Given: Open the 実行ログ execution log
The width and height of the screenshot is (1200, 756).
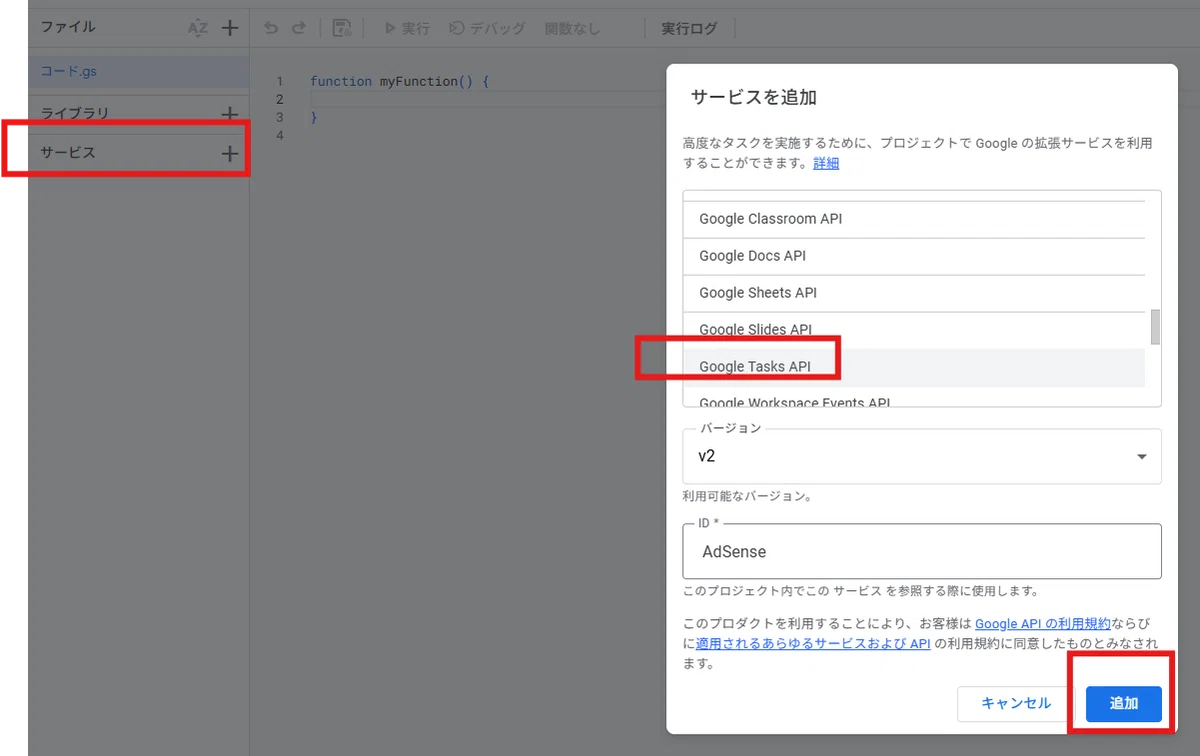Looking at the screenshot, I should pyautogui.click(x=690, y=28).
